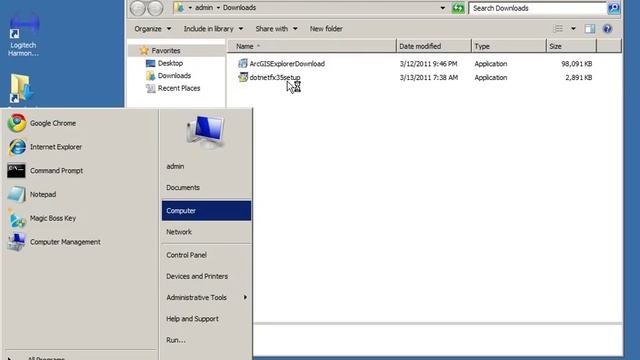Sort files by Name column
This screenshot has height=360, width=640.
[311, 46]
